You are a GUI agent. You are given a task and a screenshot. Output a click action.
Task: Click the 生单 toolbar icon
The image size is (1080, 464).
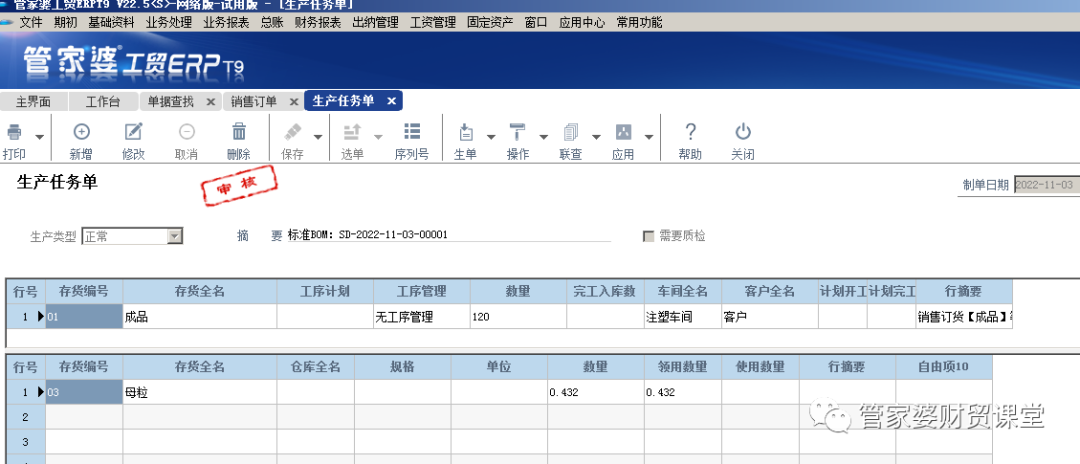tap(466, 131)
